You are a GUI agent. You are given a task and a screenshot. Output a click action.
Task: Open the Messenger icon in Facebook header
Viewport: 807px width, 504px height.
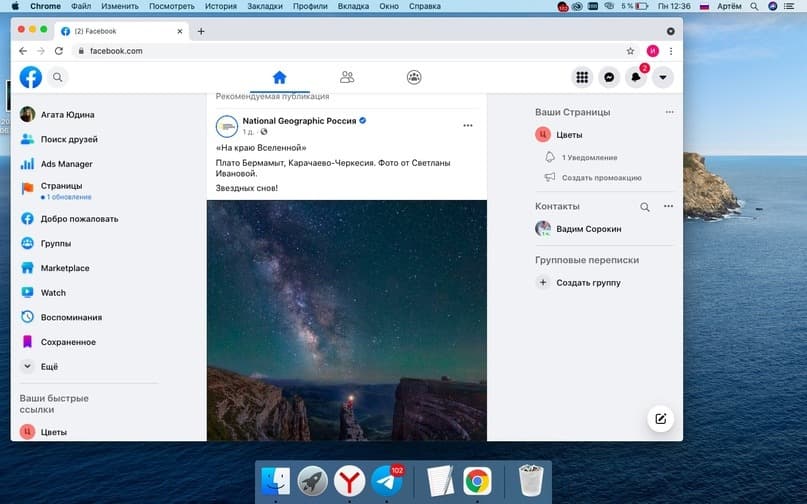(x=609, y=77)
